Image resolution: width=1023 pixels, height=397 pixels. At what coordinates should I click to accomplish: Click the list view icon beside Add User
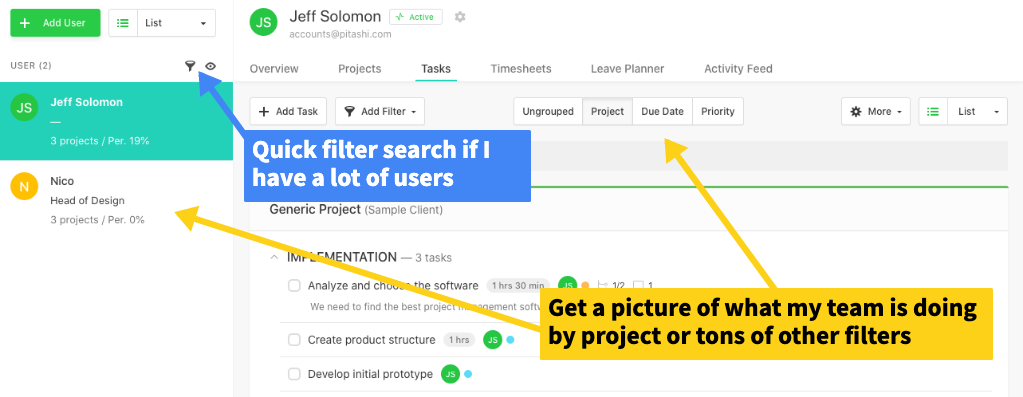[123, 23]
